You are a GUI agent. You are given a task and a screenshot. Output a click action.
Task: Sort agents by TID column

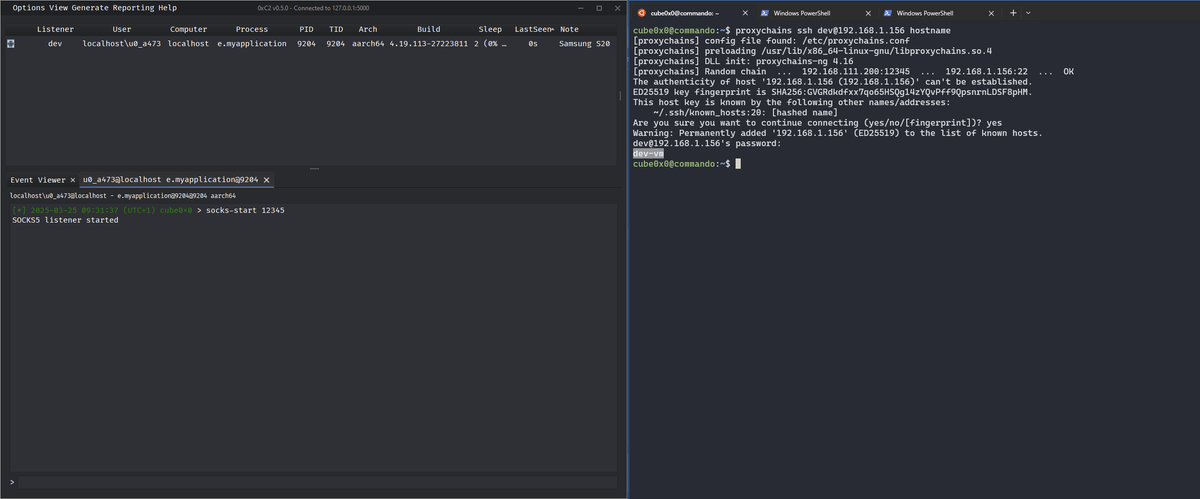pos(336,30)
